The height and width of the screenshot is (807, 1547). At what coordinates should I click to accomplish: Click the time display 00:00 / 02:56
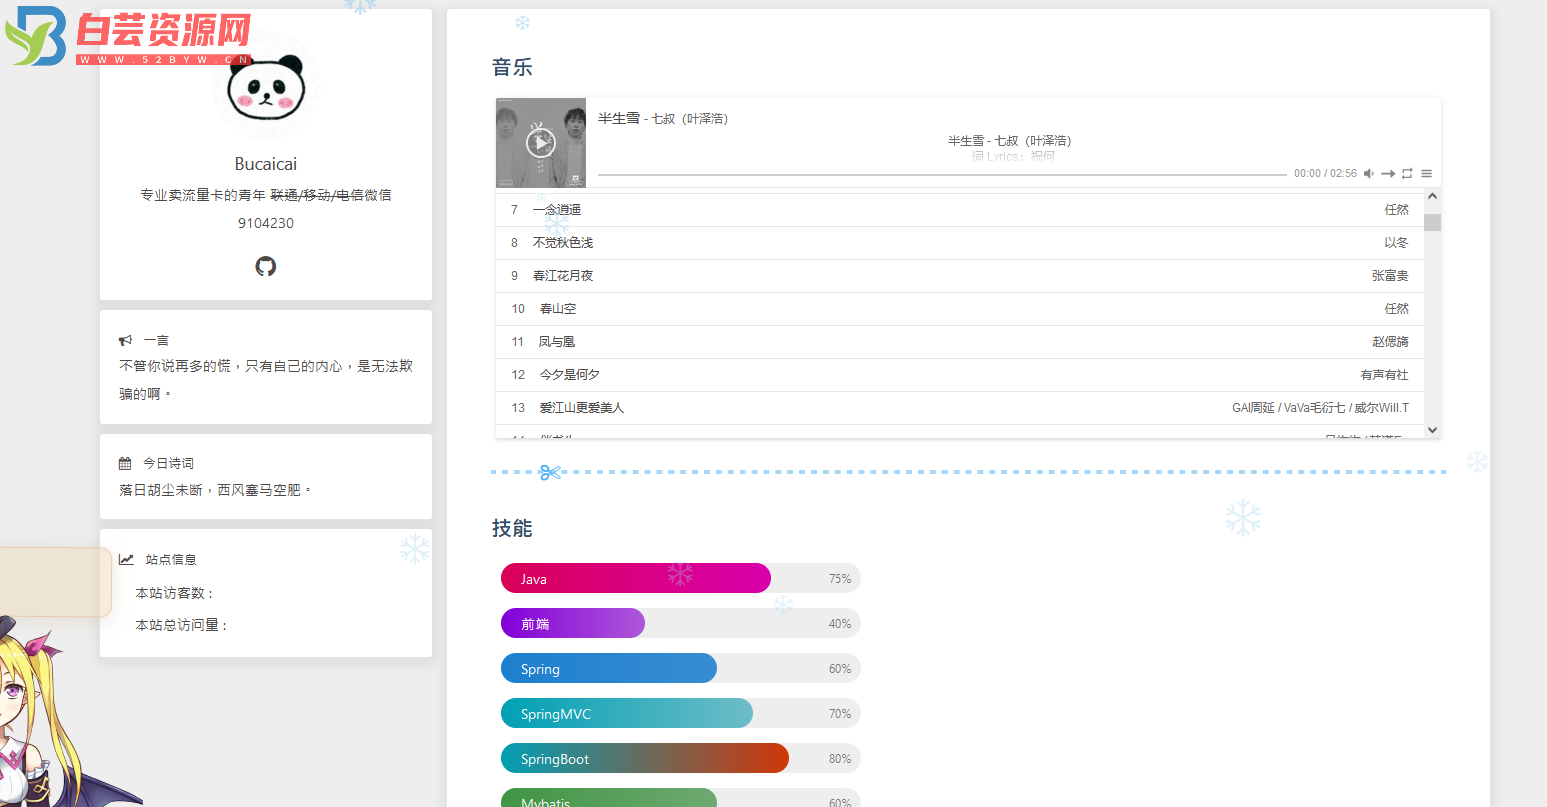pos(1325,174)
